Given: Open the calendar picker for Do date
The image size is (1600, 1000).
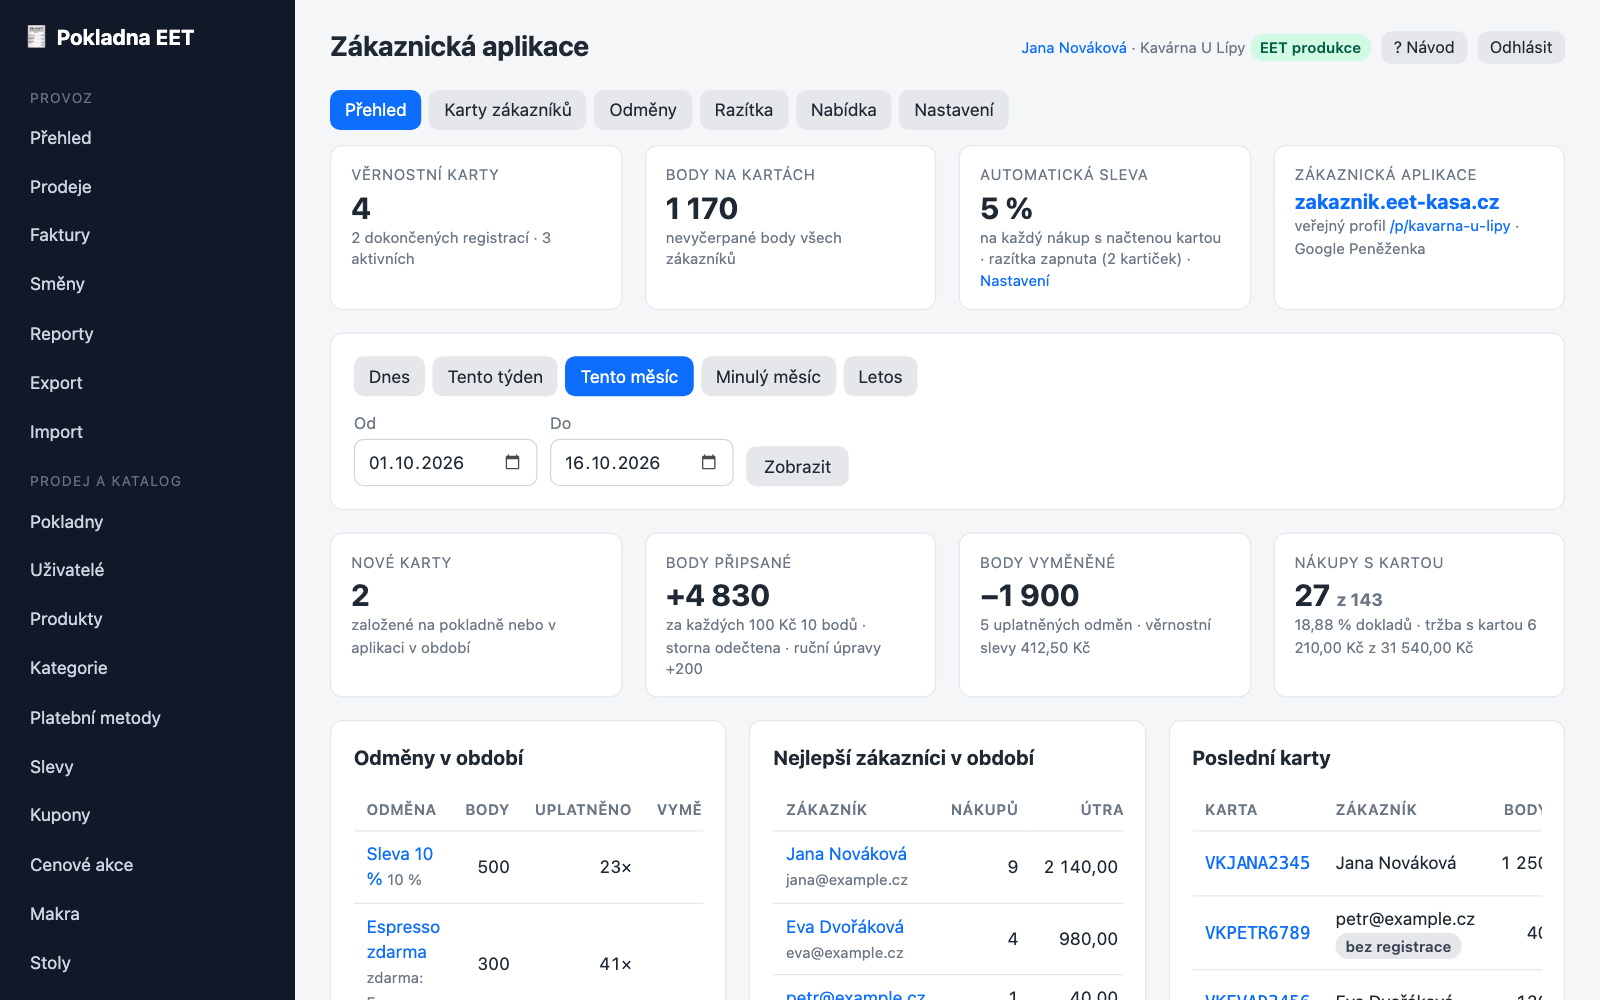Looking at the screenshot, I should [x=709, y=462].
